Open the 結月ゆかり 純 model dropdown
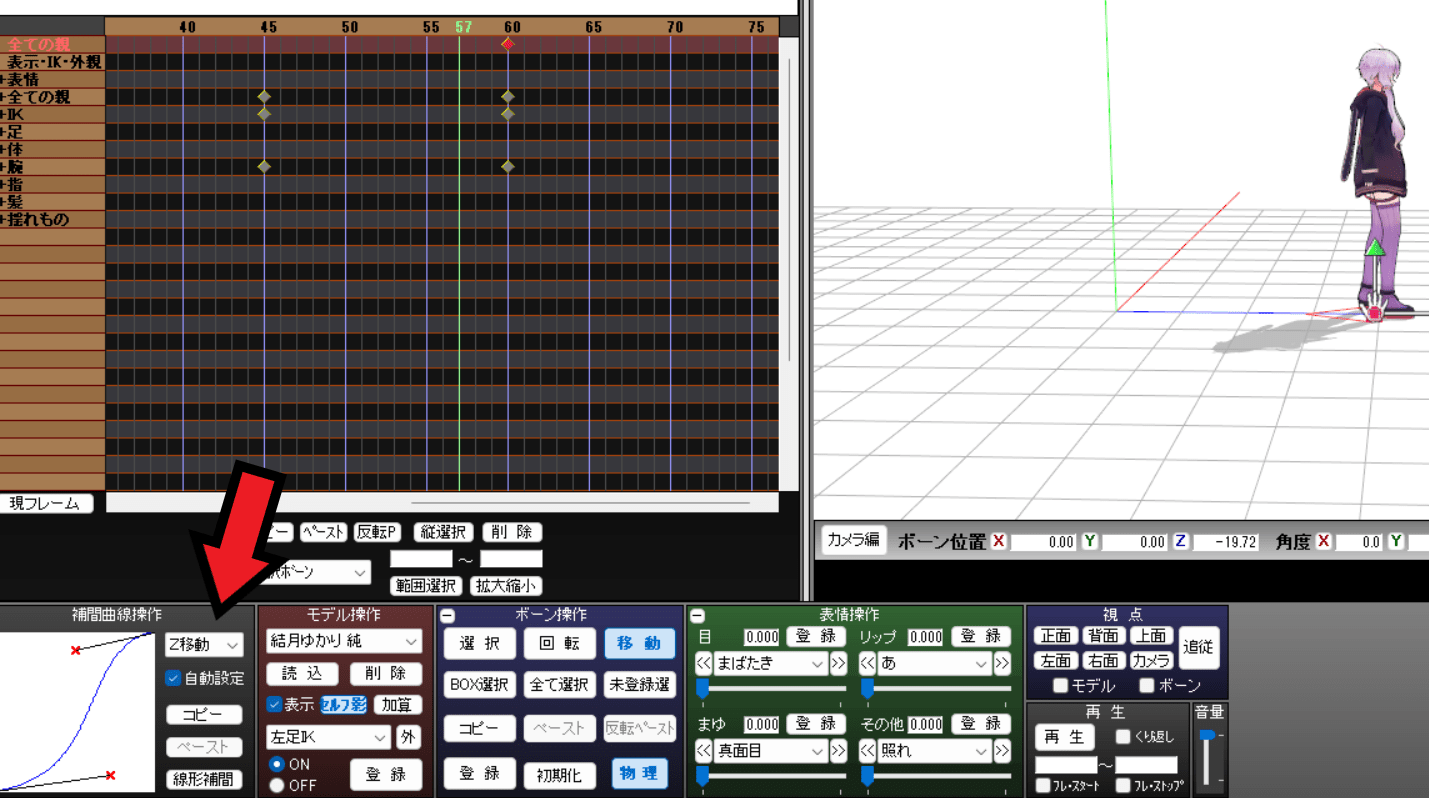This screenshot has width=1429, height=798. pyautogui.click(x=344, y=641)
